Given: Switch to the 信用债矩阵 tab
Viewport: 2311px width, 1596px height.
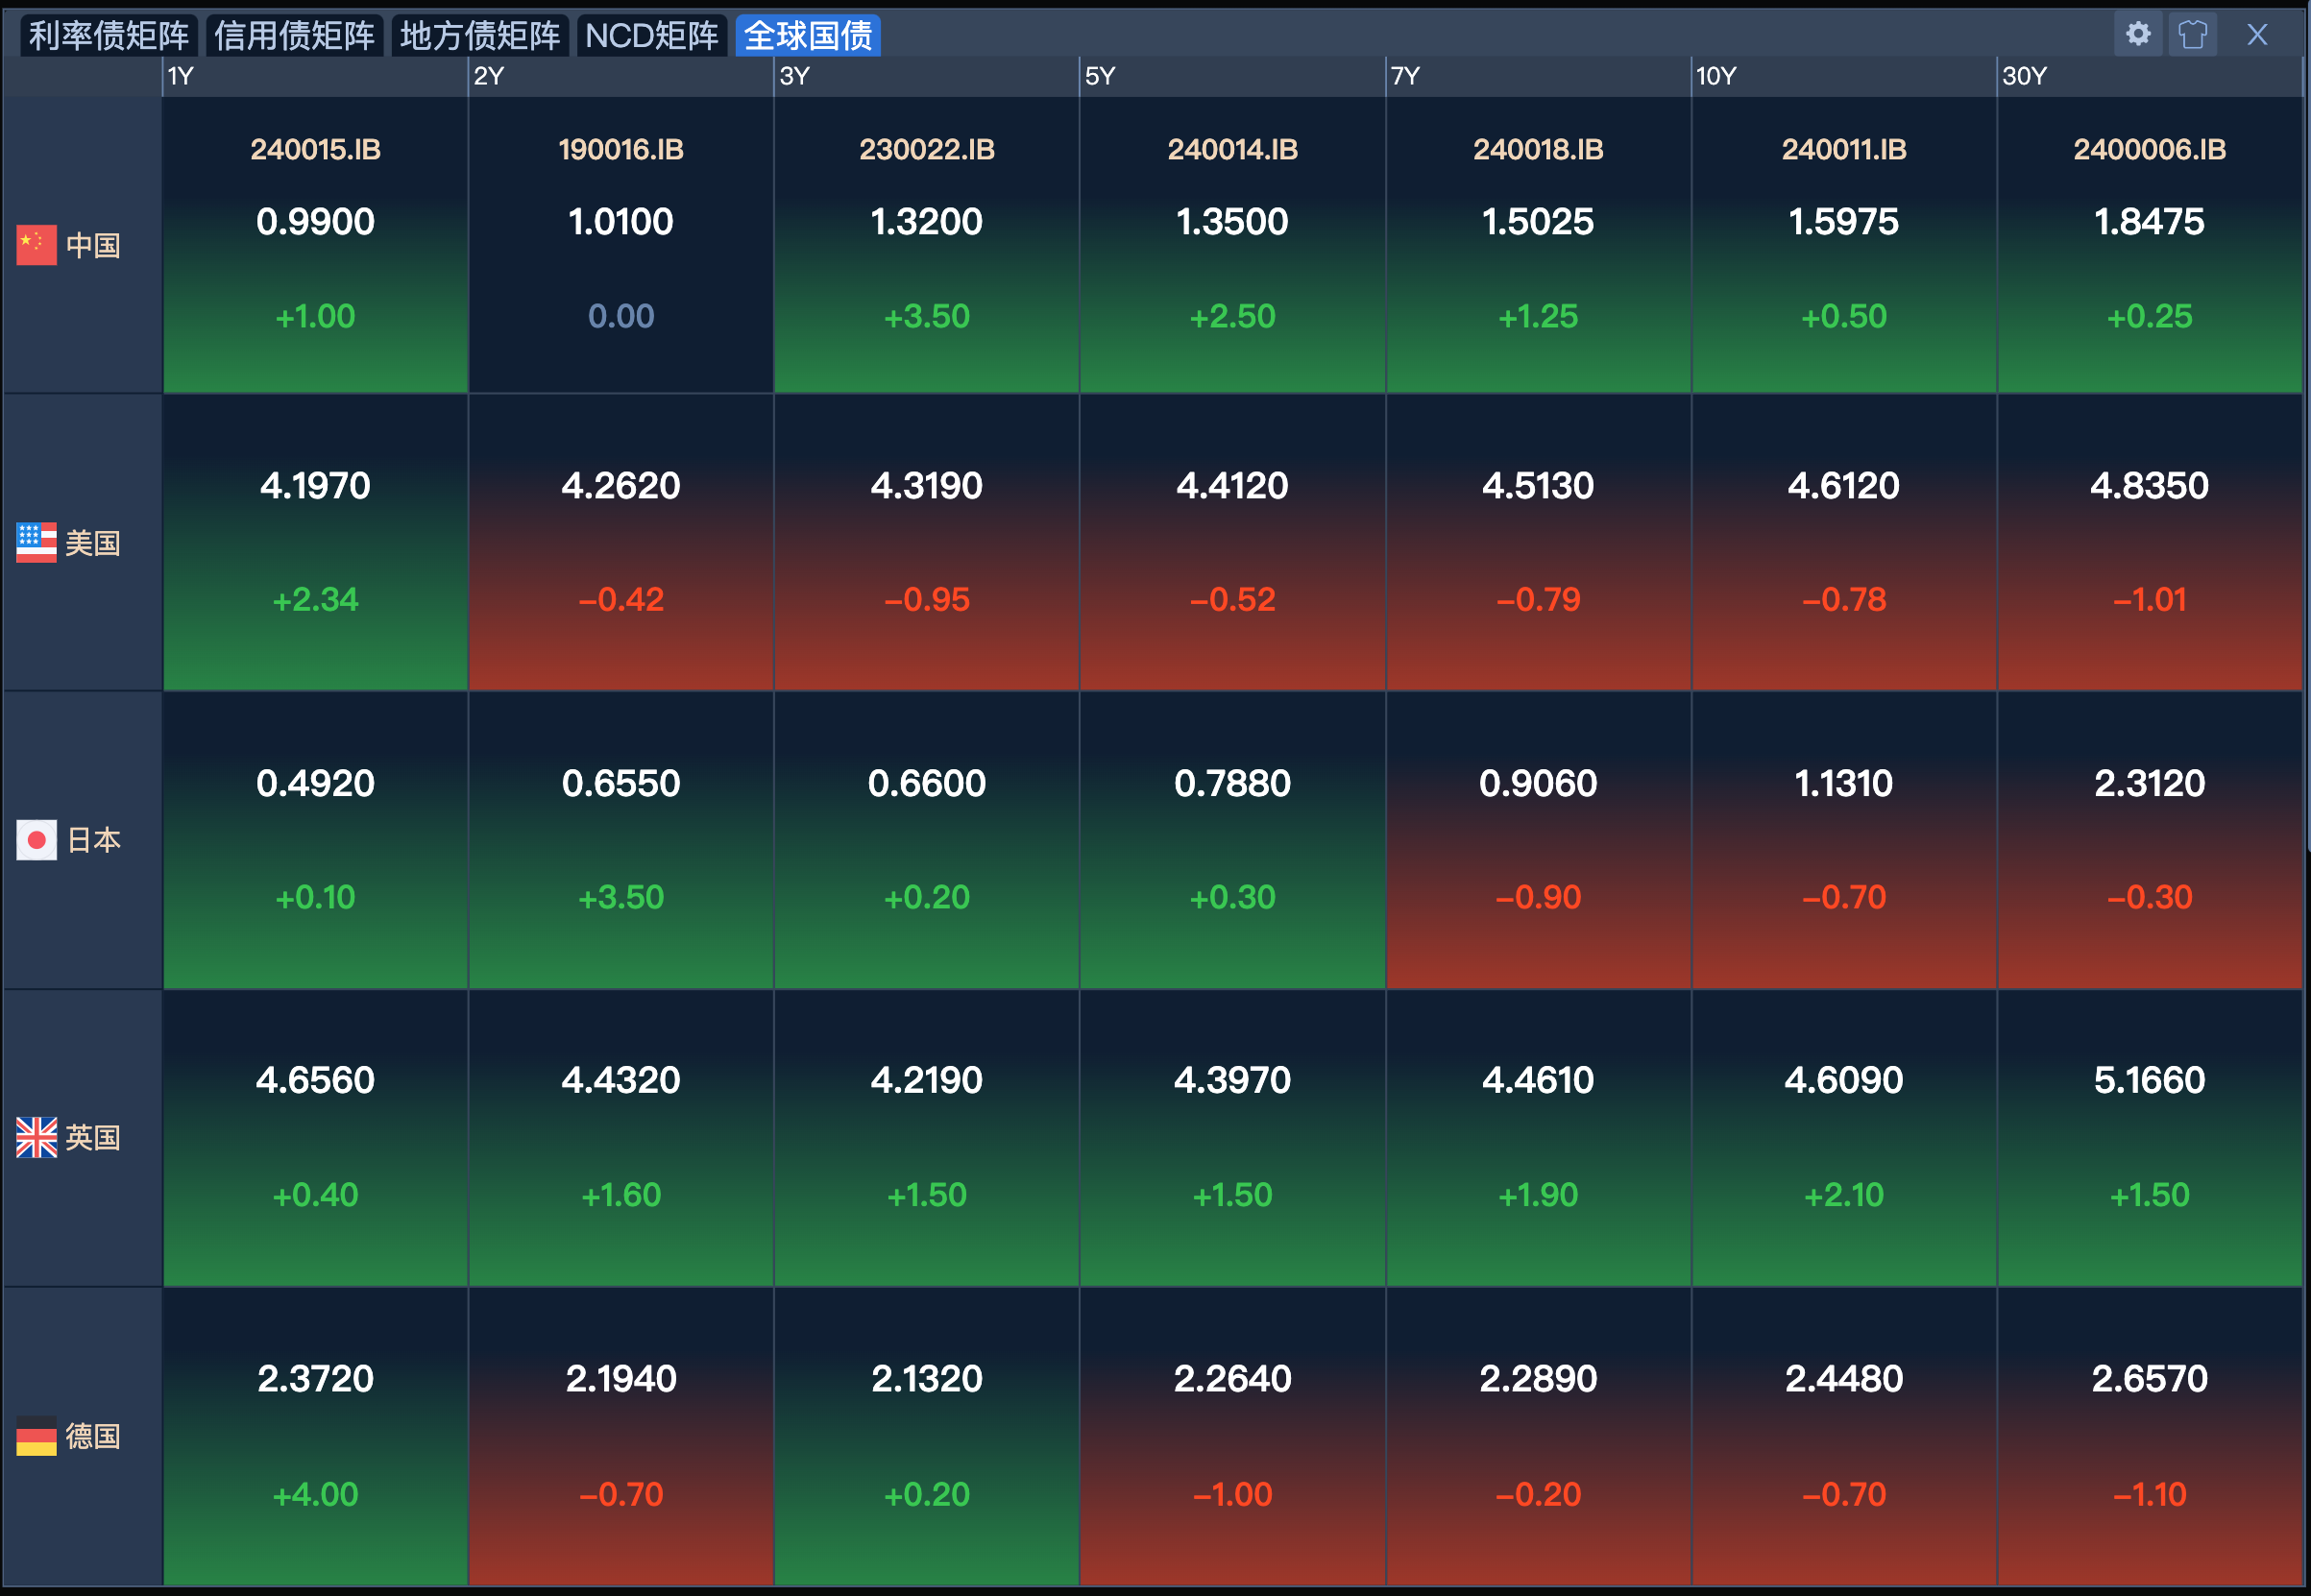Looking at the screenshot, I should tap(294, 36).
